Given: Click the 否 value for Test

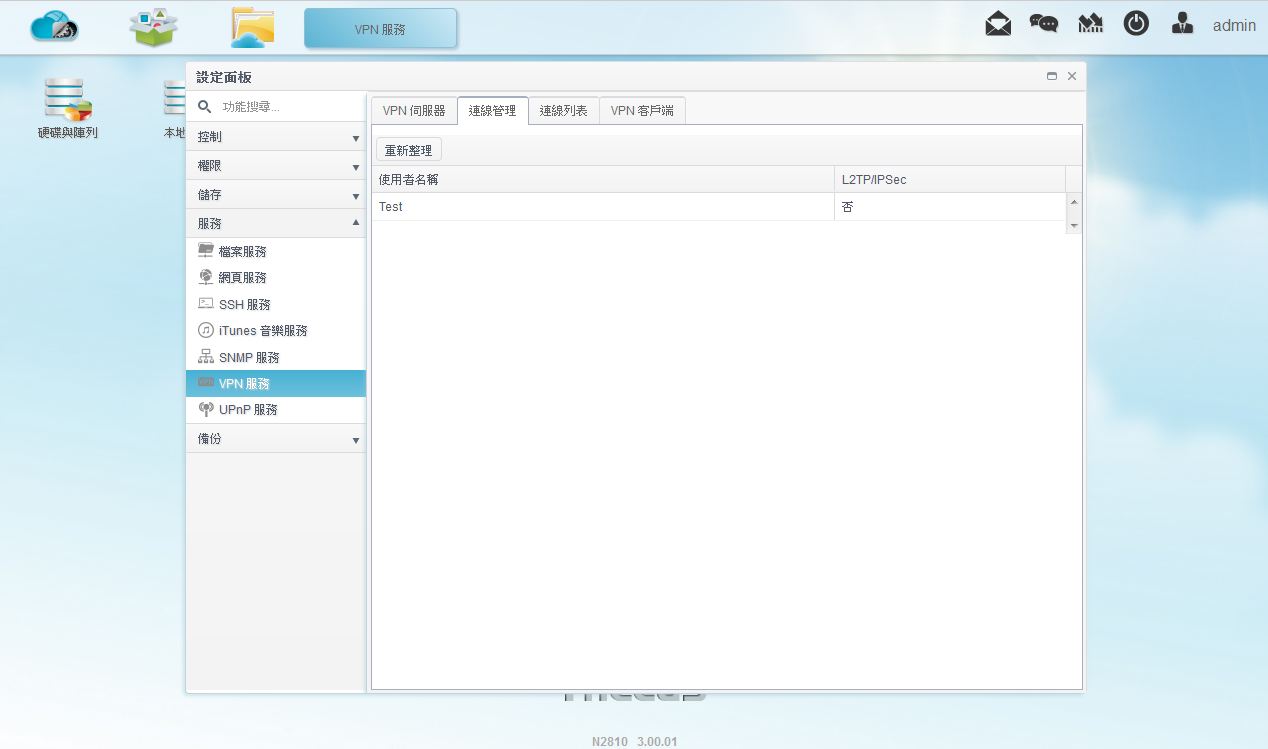Looking at the screenshot, I should (848, 207).
